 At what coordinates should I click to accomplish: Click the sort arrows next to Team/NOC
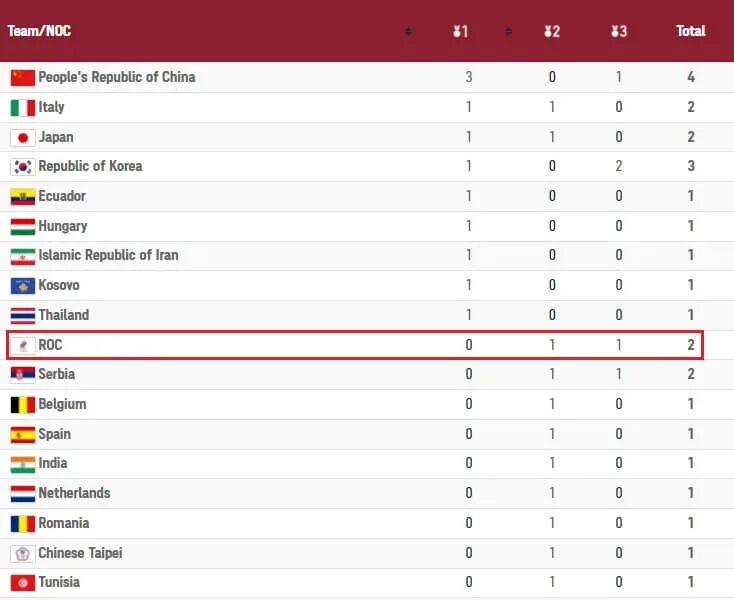point(408,31)
